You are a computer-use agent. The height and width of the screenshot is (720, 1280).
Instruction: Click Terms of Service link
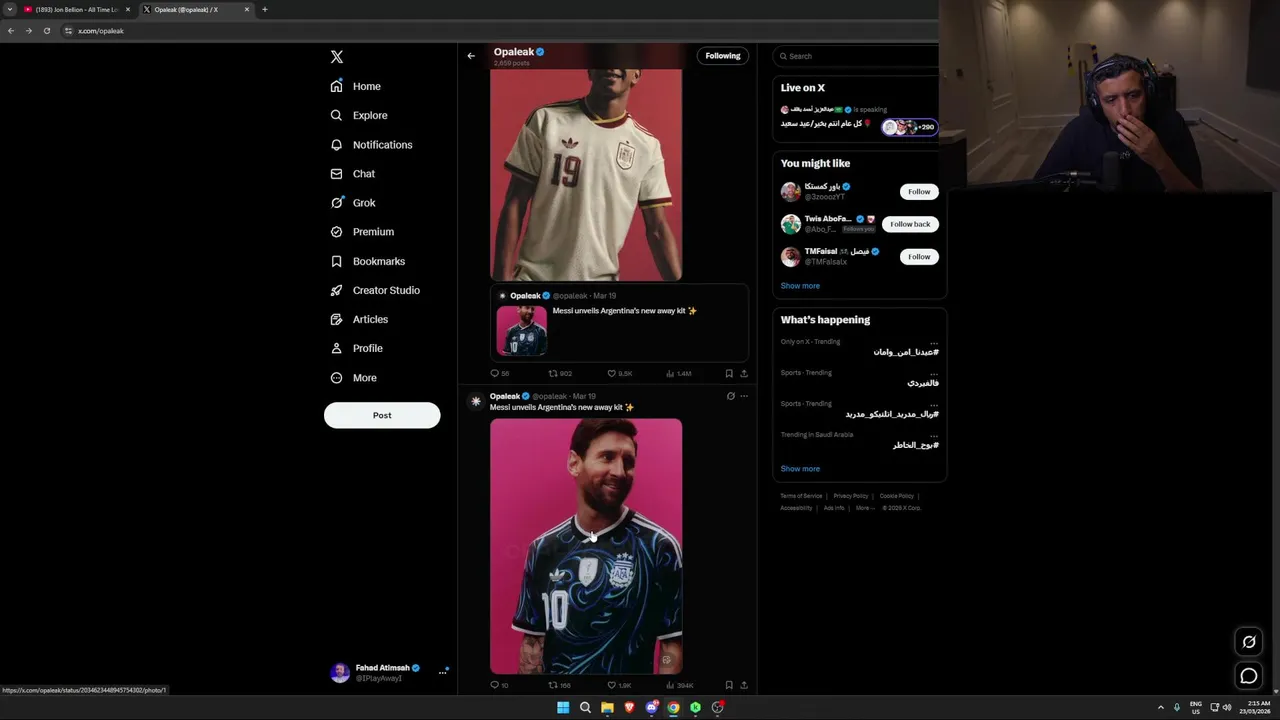pyautogui.click(x=801, y=496)
